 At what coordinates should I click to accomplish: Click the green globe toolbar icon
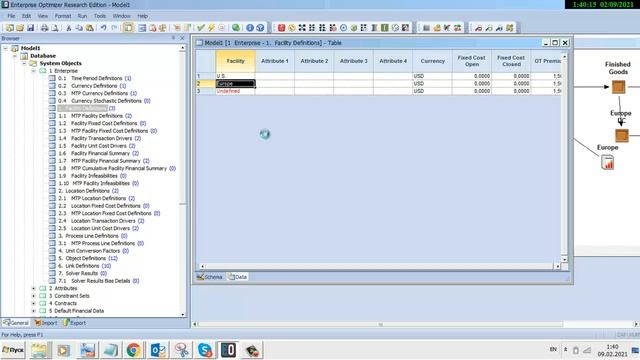pyautogui.click(x=236, y=28)
